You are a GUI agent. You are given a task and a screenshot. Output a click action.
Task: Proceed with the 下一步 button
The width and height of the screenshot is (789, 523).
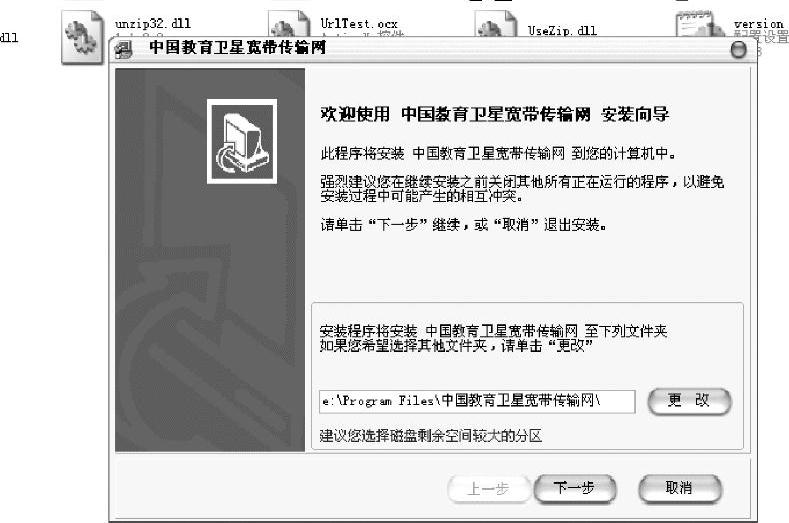pyautogui.click(x=575, y=488)
